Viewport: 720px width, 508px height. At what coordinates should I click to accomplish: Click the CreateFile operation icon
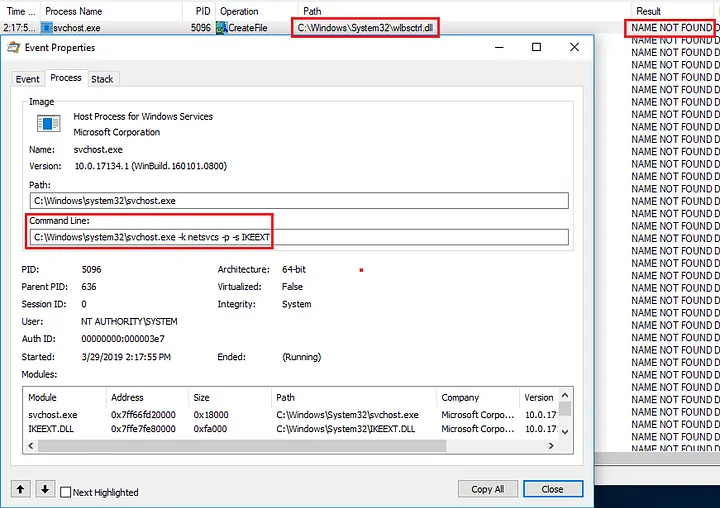point(222,28)
